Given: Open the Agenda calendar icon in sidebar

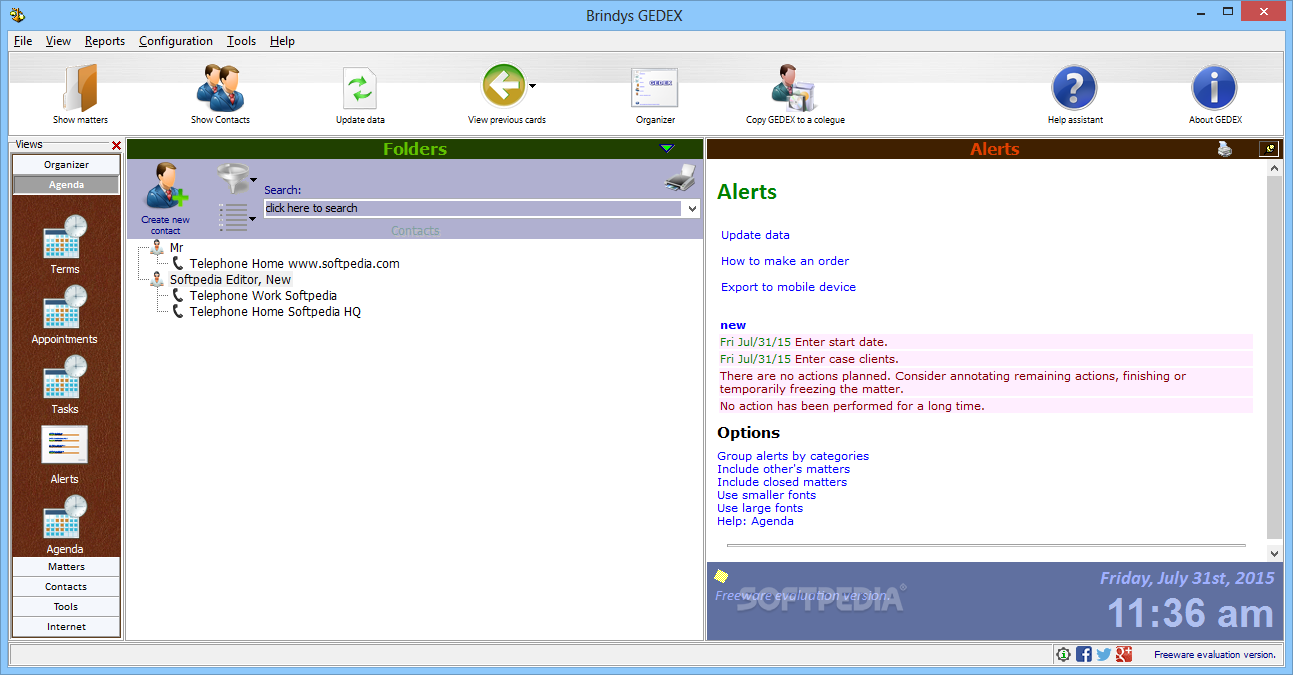Looking at the screenshot, I should tap(65, 525).
